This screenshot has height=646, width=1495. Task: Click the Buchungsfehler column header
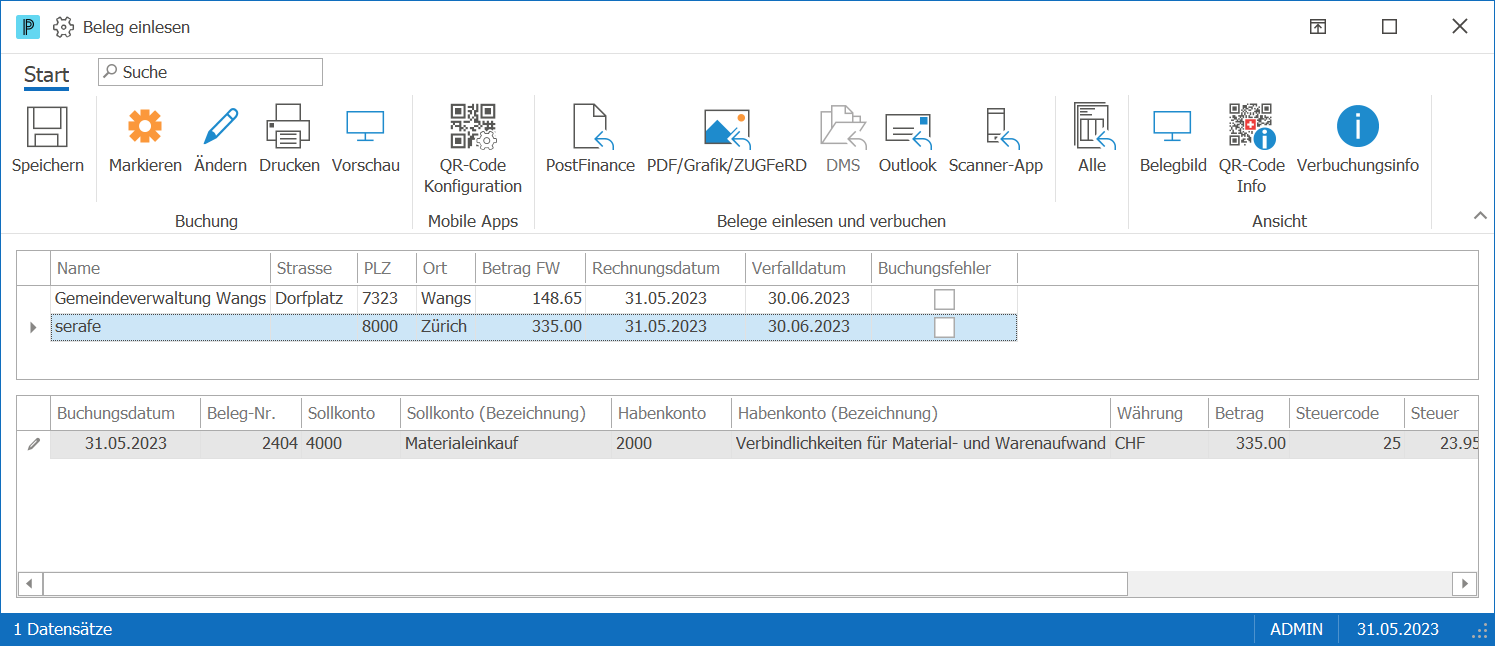click(944, 268)
